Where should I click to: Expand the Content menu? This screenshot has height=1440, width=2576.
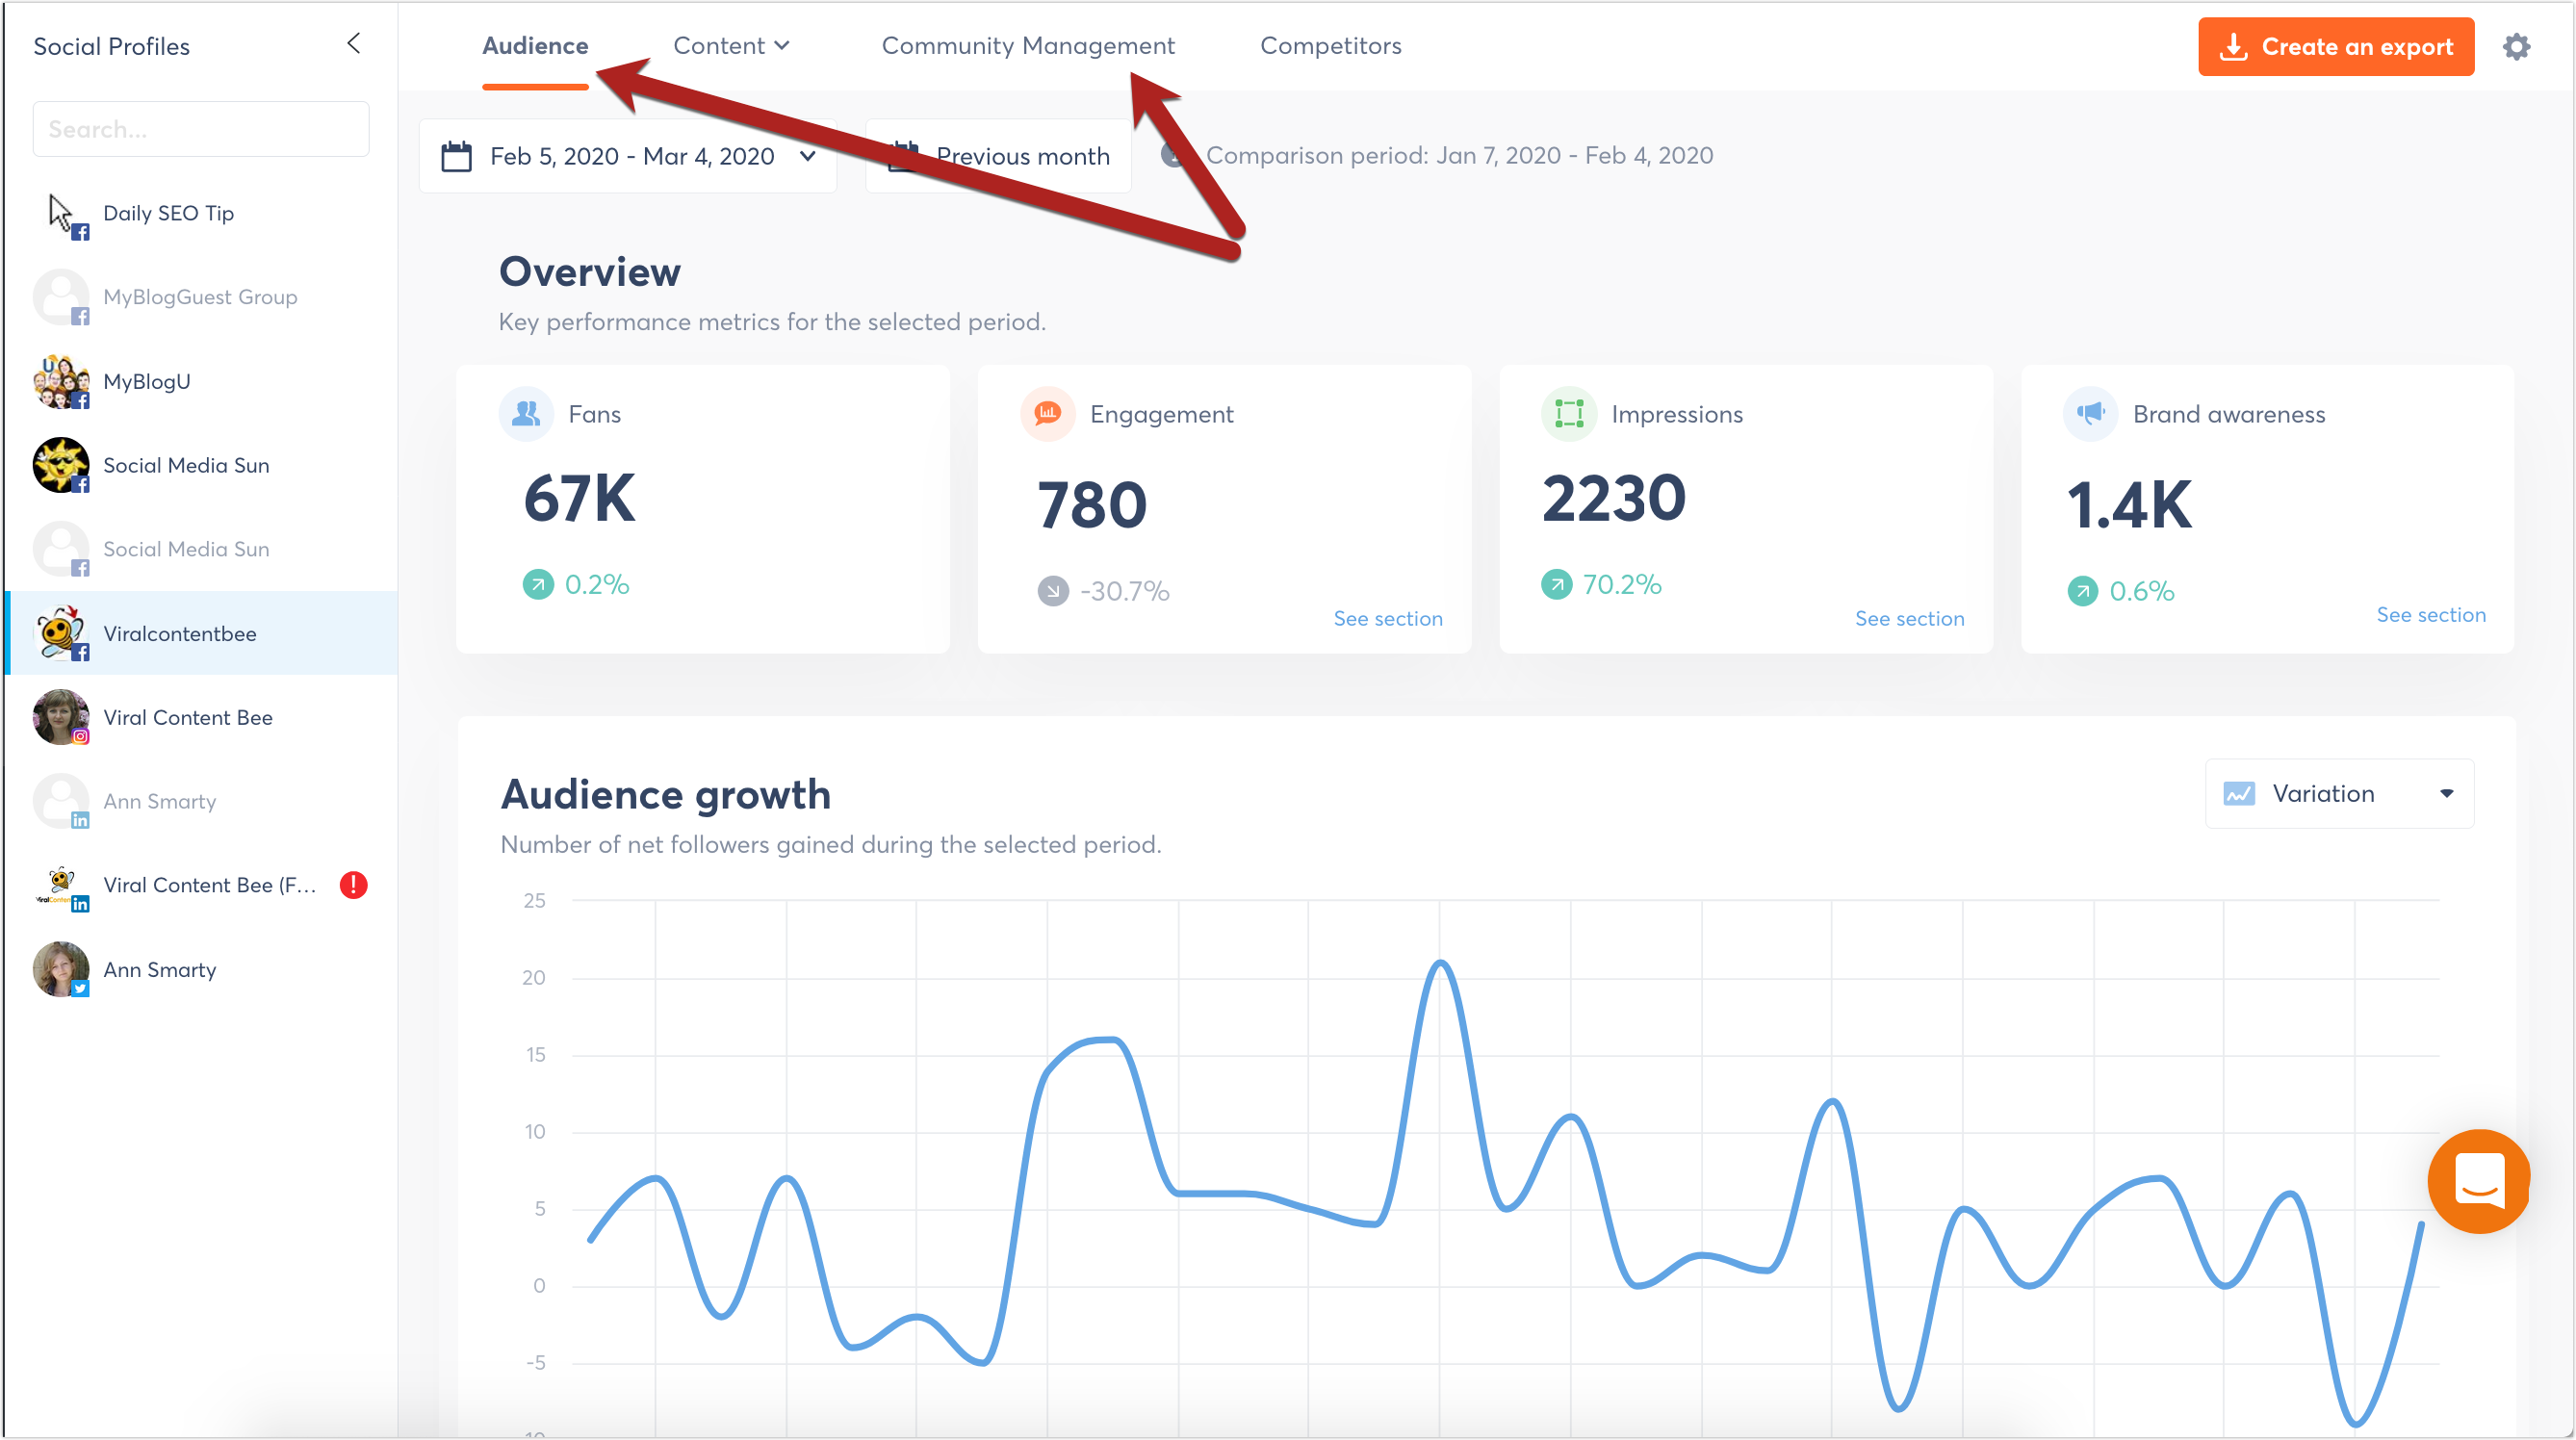pyautogui.click(x=731, y=46)
